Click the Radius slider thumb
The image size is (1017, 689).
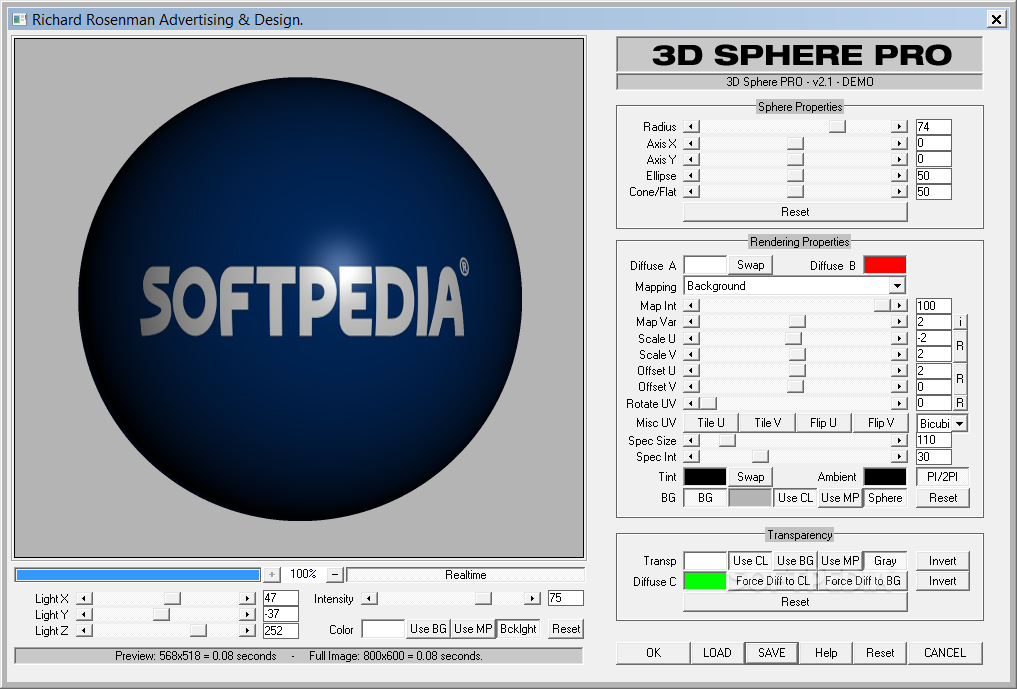pos(837,127)
